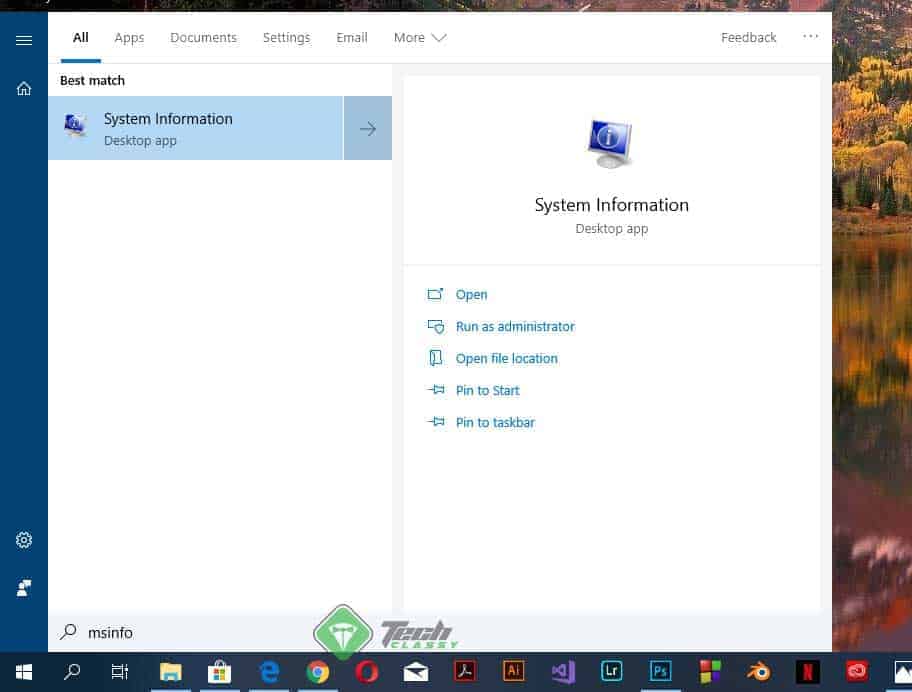Viewport: 912px width, 692px height.
Task: Expand System Information result details with the arrow
Action: pyautogui.click(x=367, y=128)
